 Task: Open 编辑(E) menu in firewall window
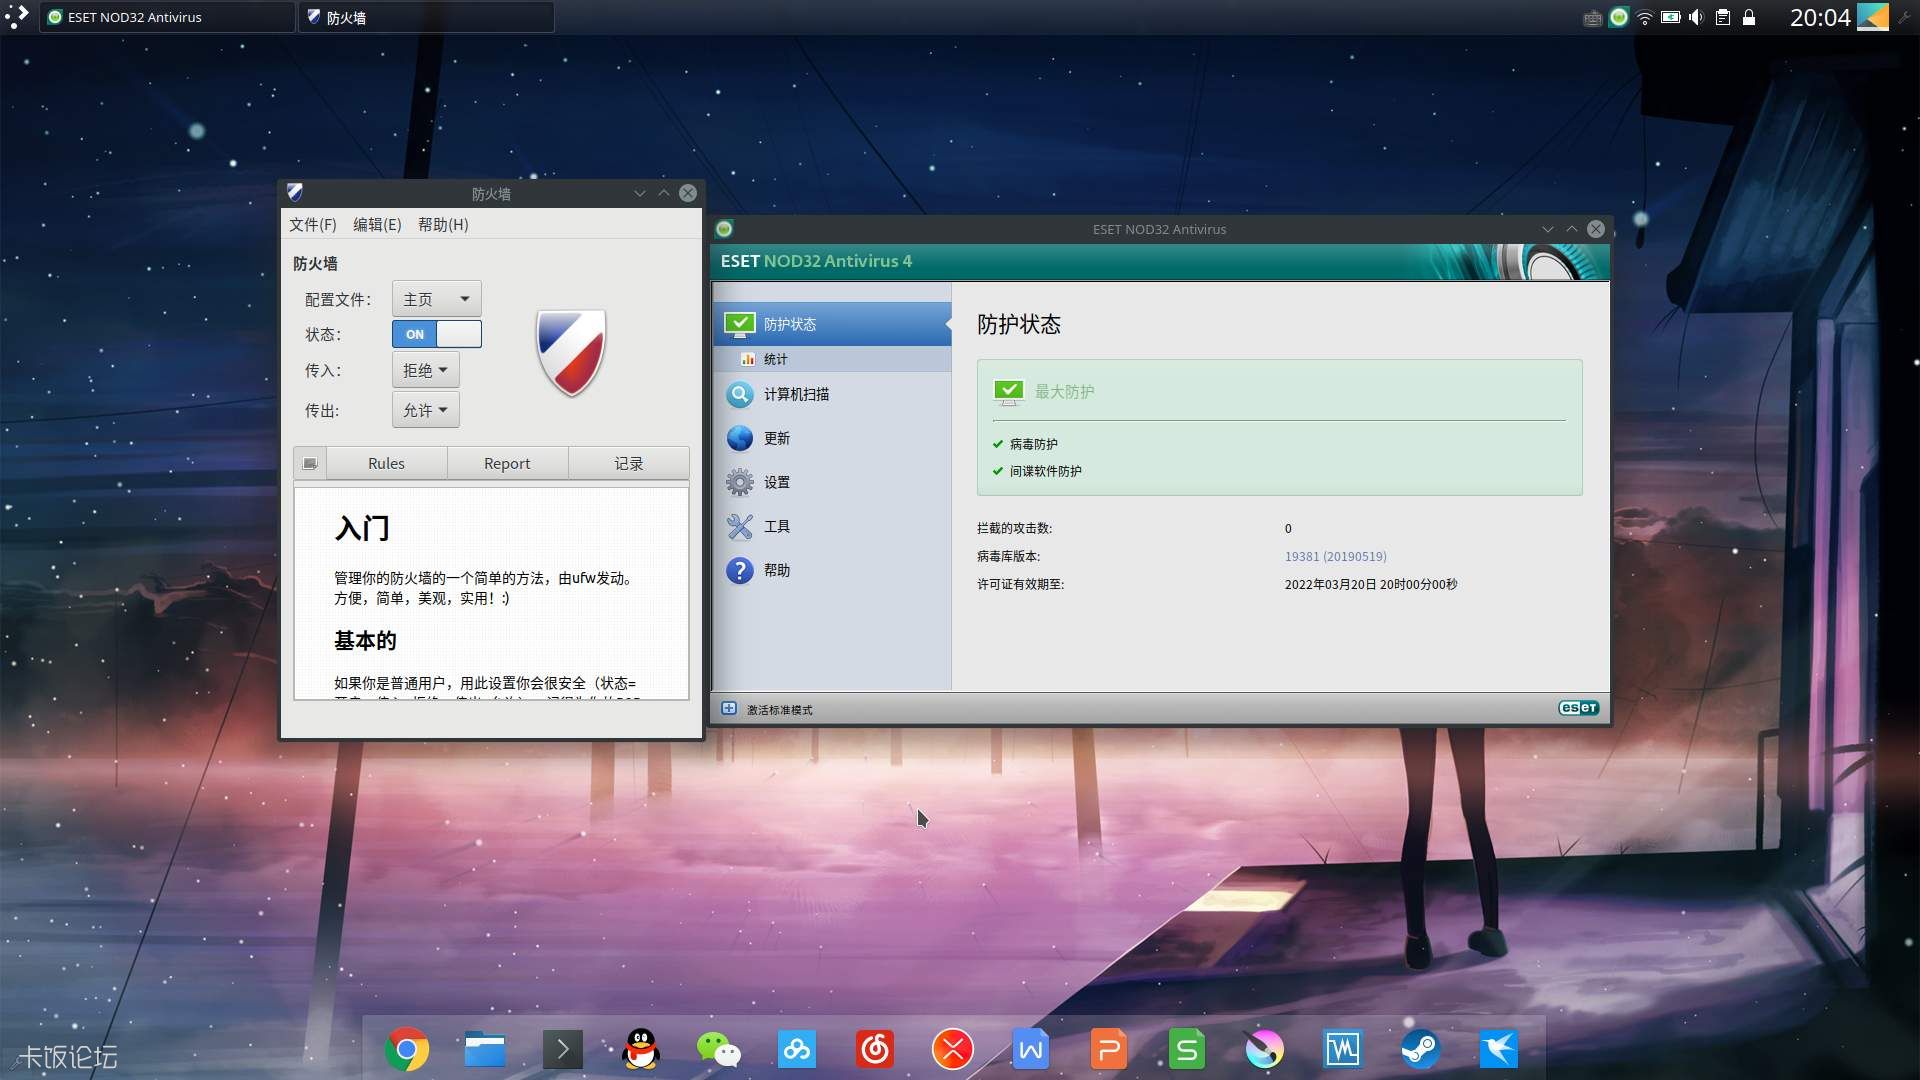click(377, 224)
